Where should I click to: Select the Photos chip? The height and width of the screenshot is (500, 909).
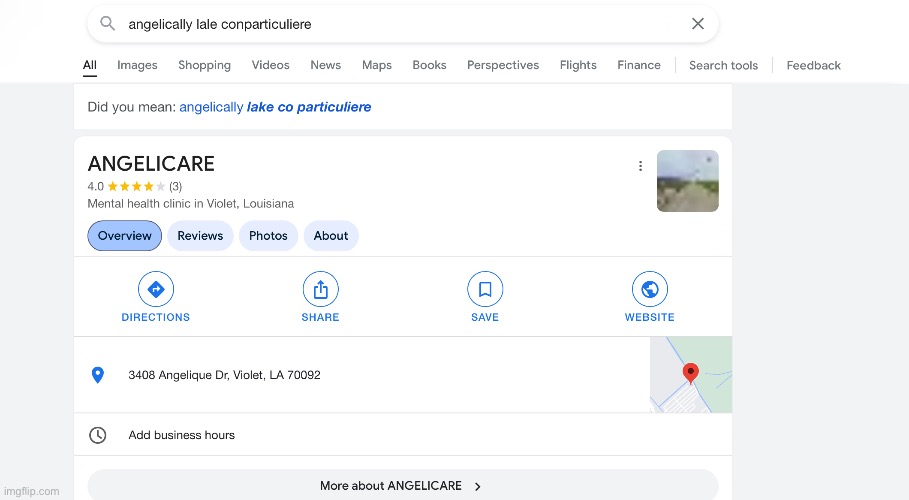268,236
